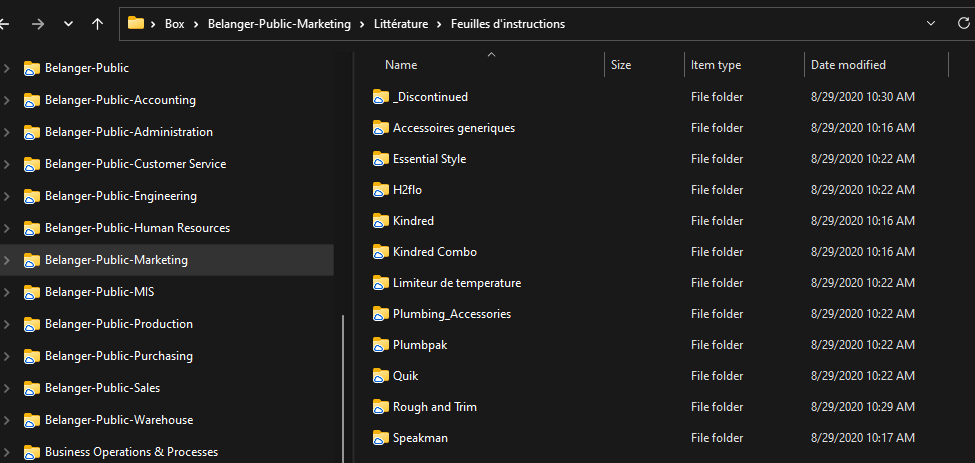This screenshot has width=975, height=463.
Task: Sort by the Size column header
Action: click(621, 65)
